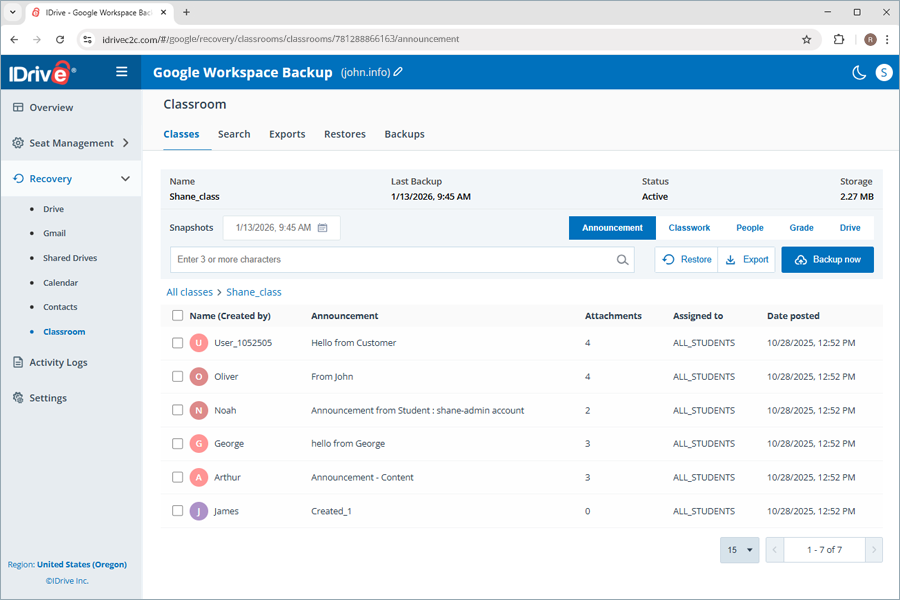Open the navigation hamburger menu

point(122,71)
